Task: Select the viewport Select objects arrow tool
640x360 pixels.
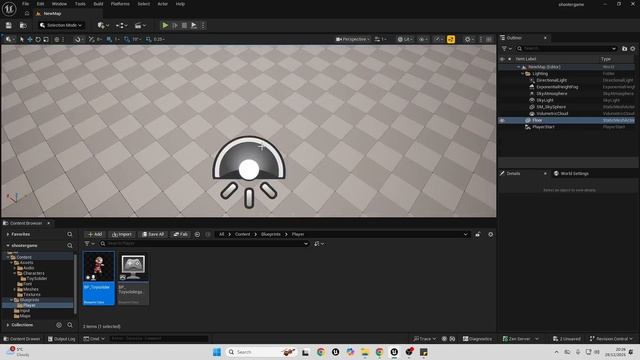Action: [x=22, y=40]
